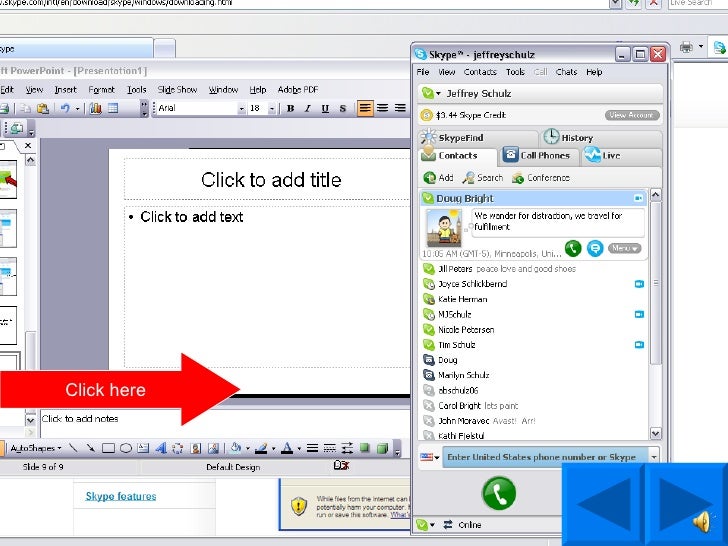The image size is (728, 546).
Task: Toggle Bold formatting
Action: click(291, 108)
